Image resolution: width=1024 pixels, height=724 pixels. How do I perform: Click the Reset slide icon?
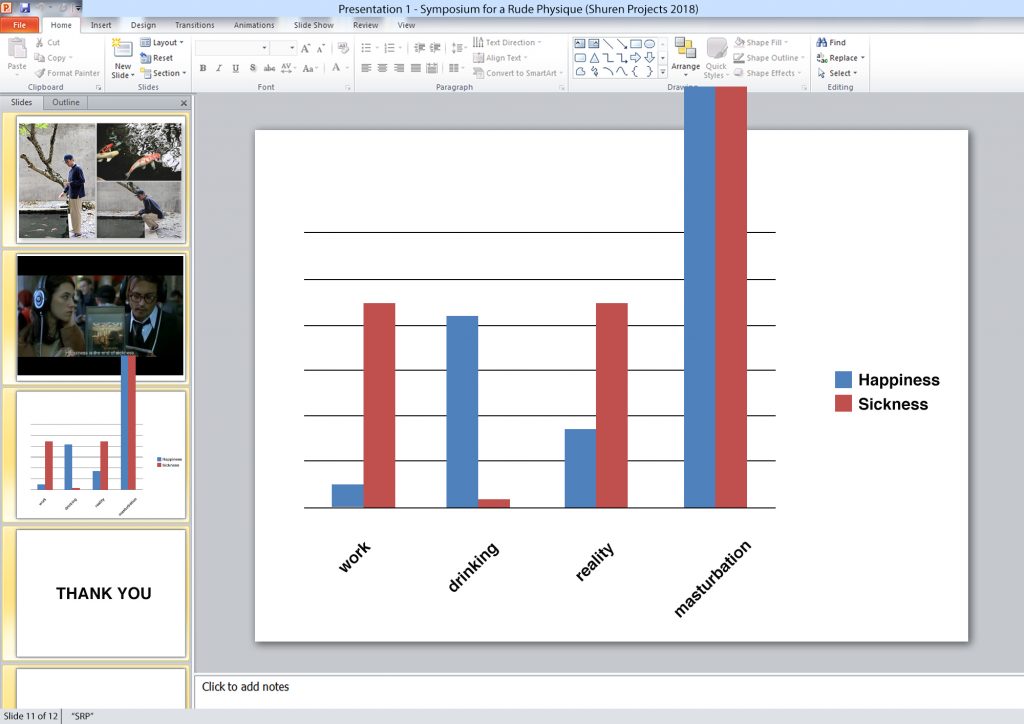pyautogui.click(x=146, y=58)
